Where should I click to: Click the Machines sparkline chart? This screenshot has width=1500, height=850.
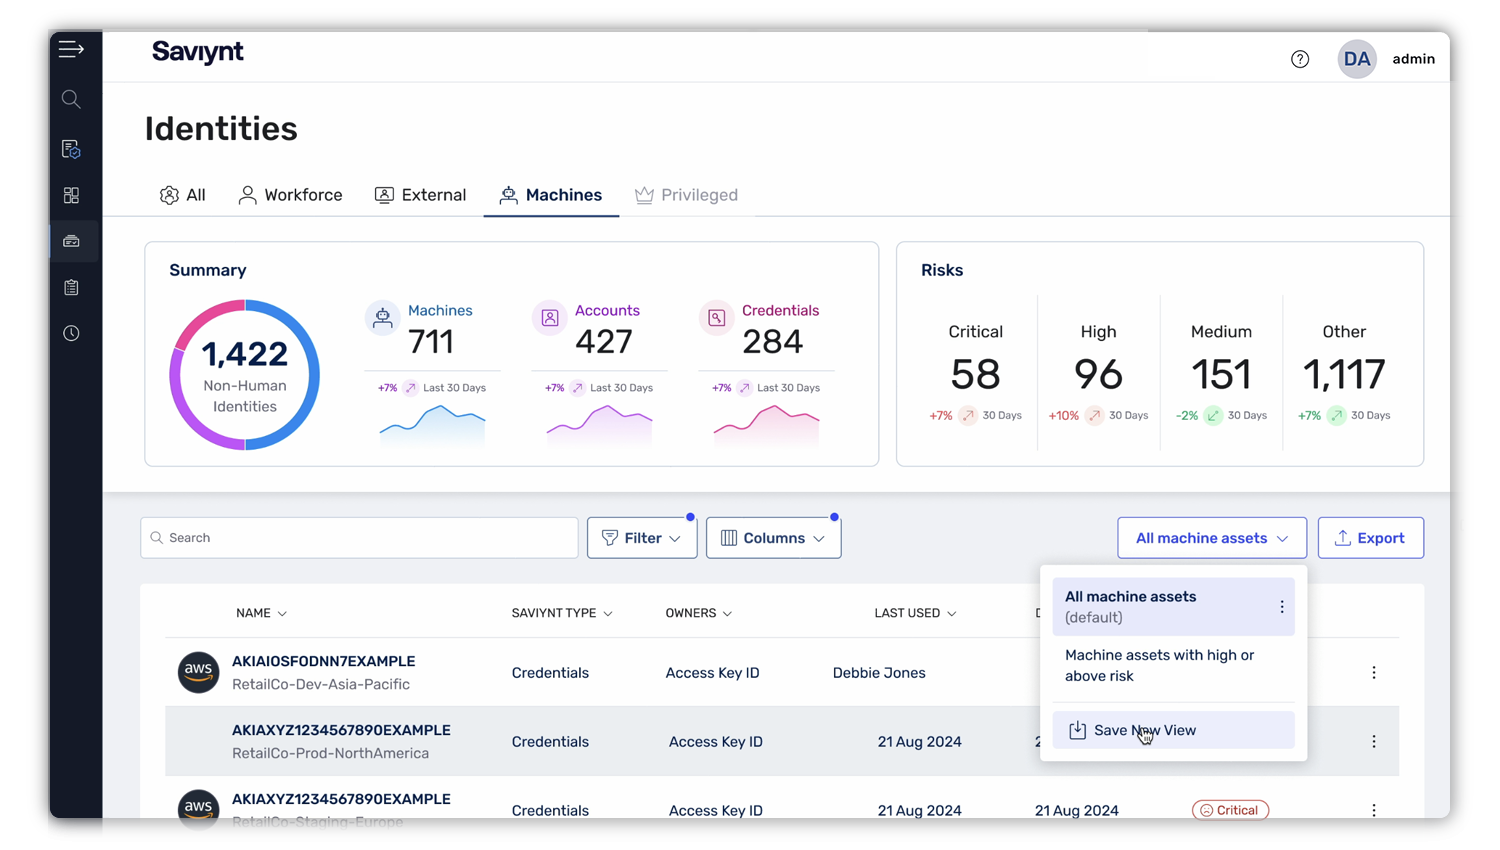click(432, 424)
